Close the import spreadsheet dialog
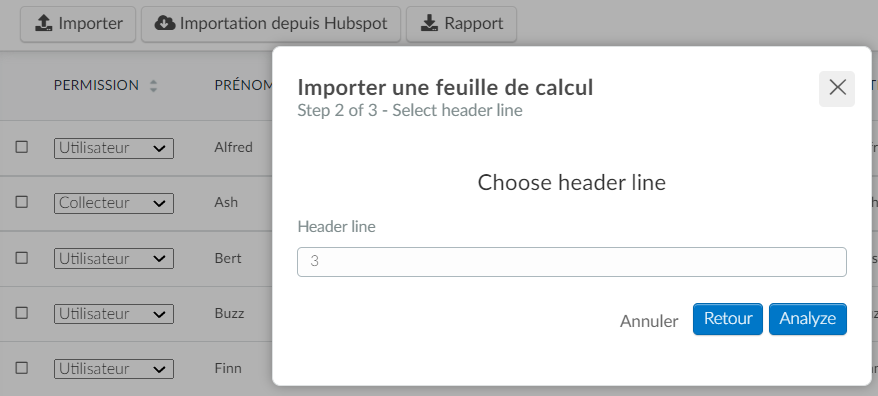878x396 pixels. (x=837, y=88)
